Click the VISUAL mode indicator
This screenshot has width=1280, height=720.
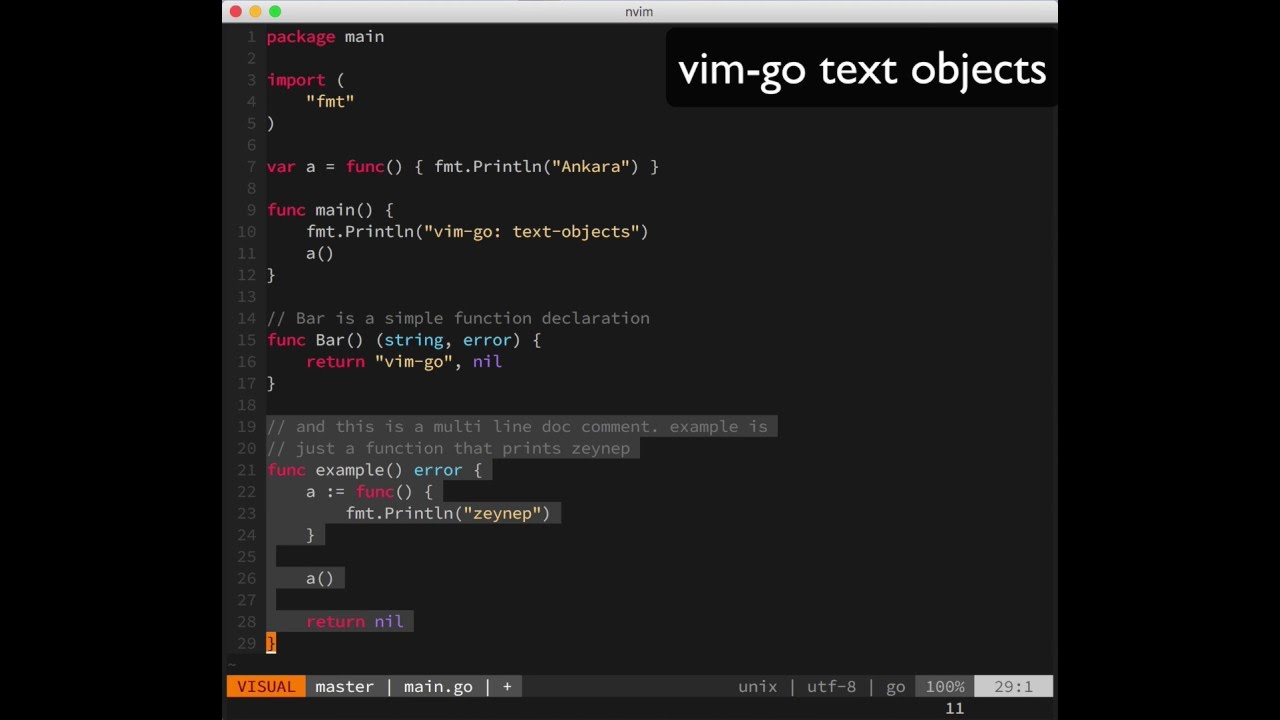pyautogui.click(x=266, y=686)
